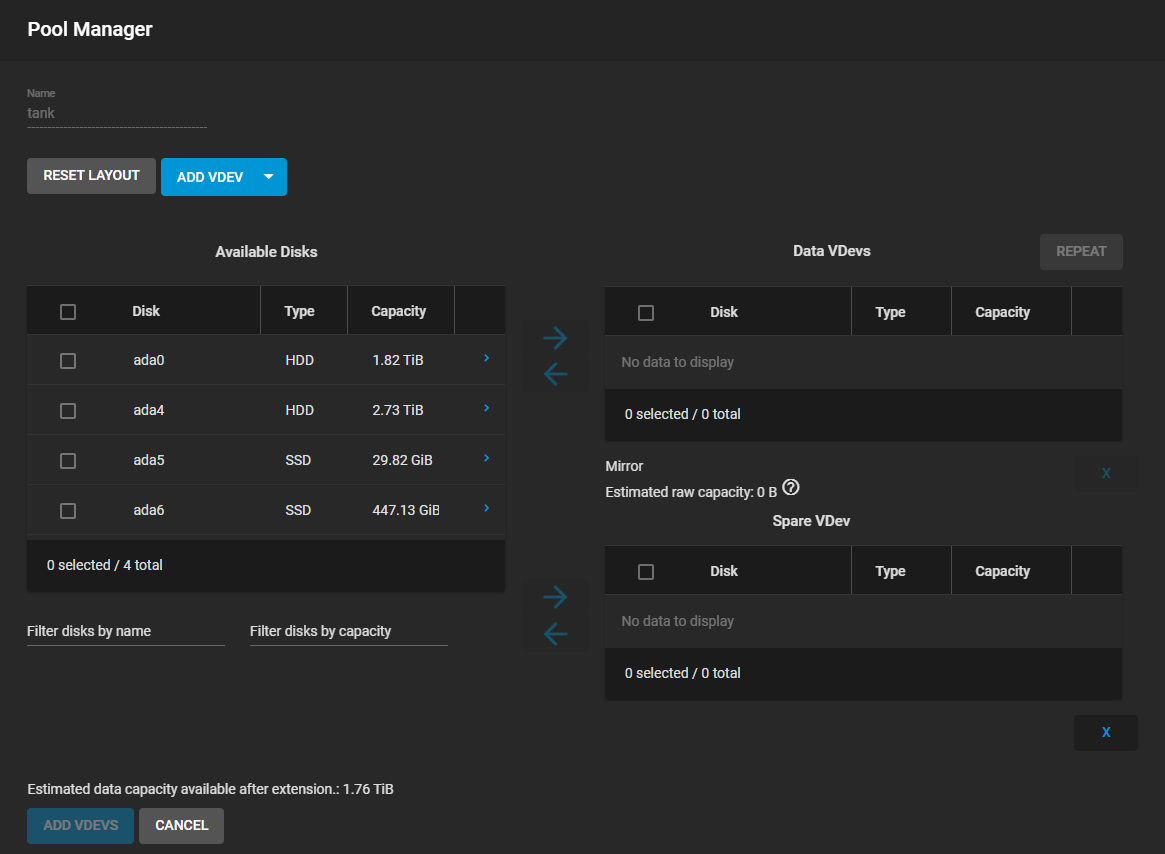Click the Cancel button
The height and width of the screenshot is (854, 1165).
[x=181, y=826]
